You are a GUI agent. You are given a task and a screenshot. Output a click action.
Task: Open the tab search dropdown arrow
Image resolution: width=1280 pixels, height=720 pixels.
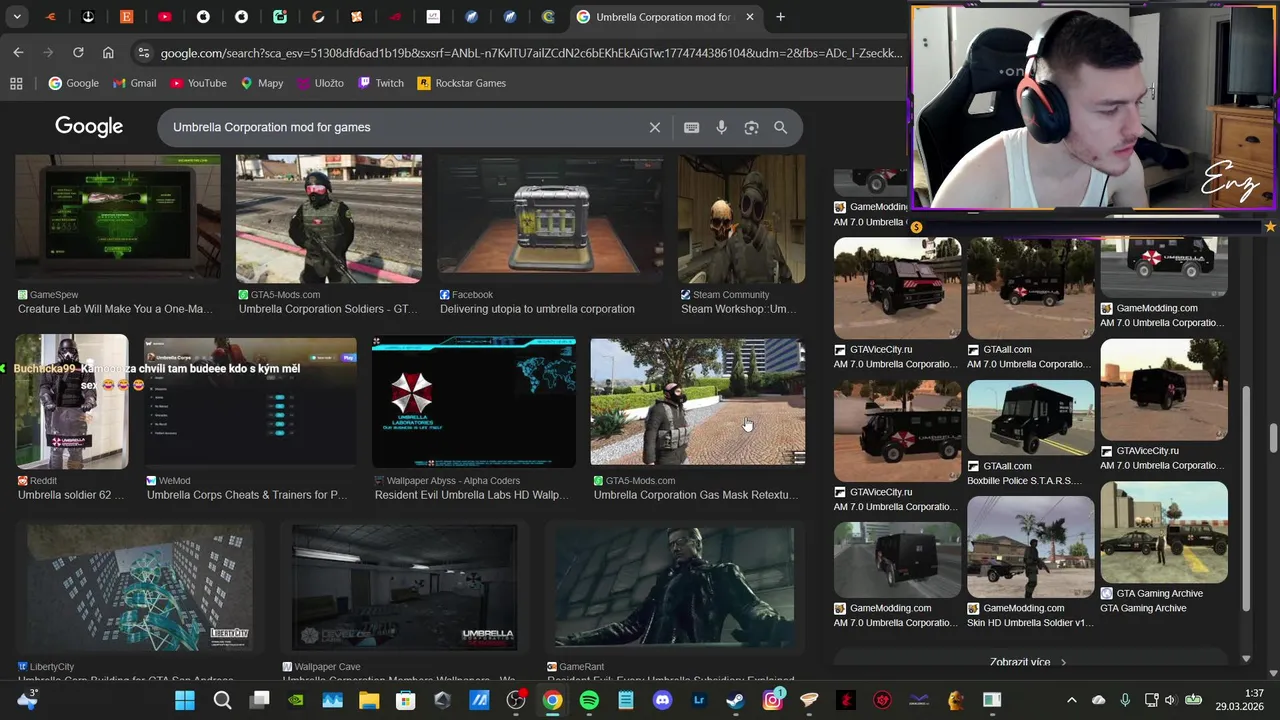[x=17, y=17]
